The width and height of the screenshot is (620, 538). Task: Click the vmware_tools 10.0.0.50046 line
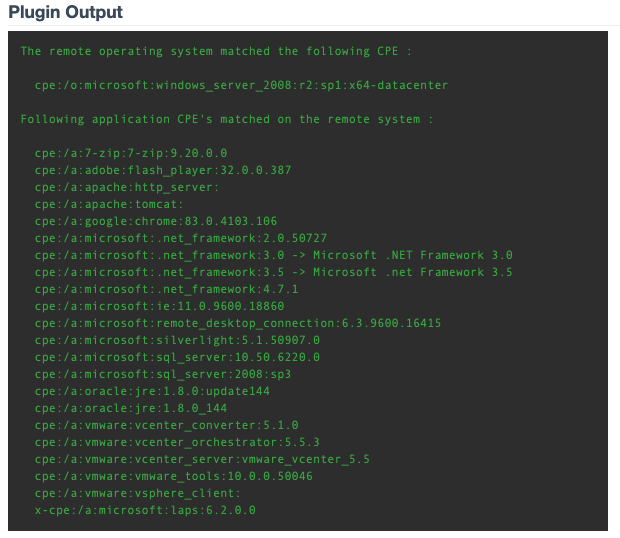(173, 476)
